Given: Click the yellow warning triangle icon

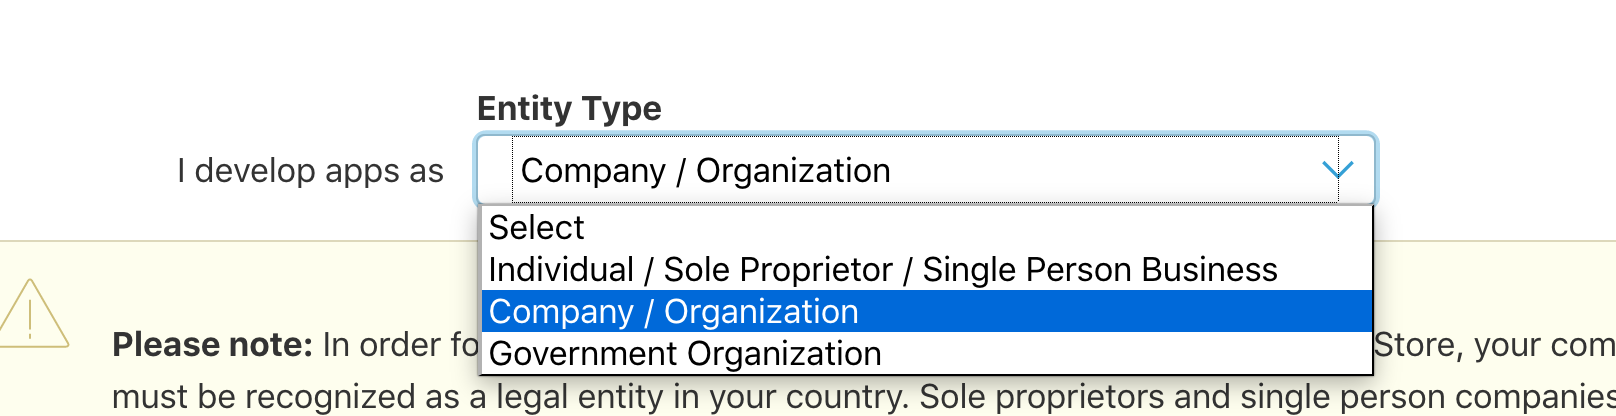Looking at the screenshot, I should 32,314.
